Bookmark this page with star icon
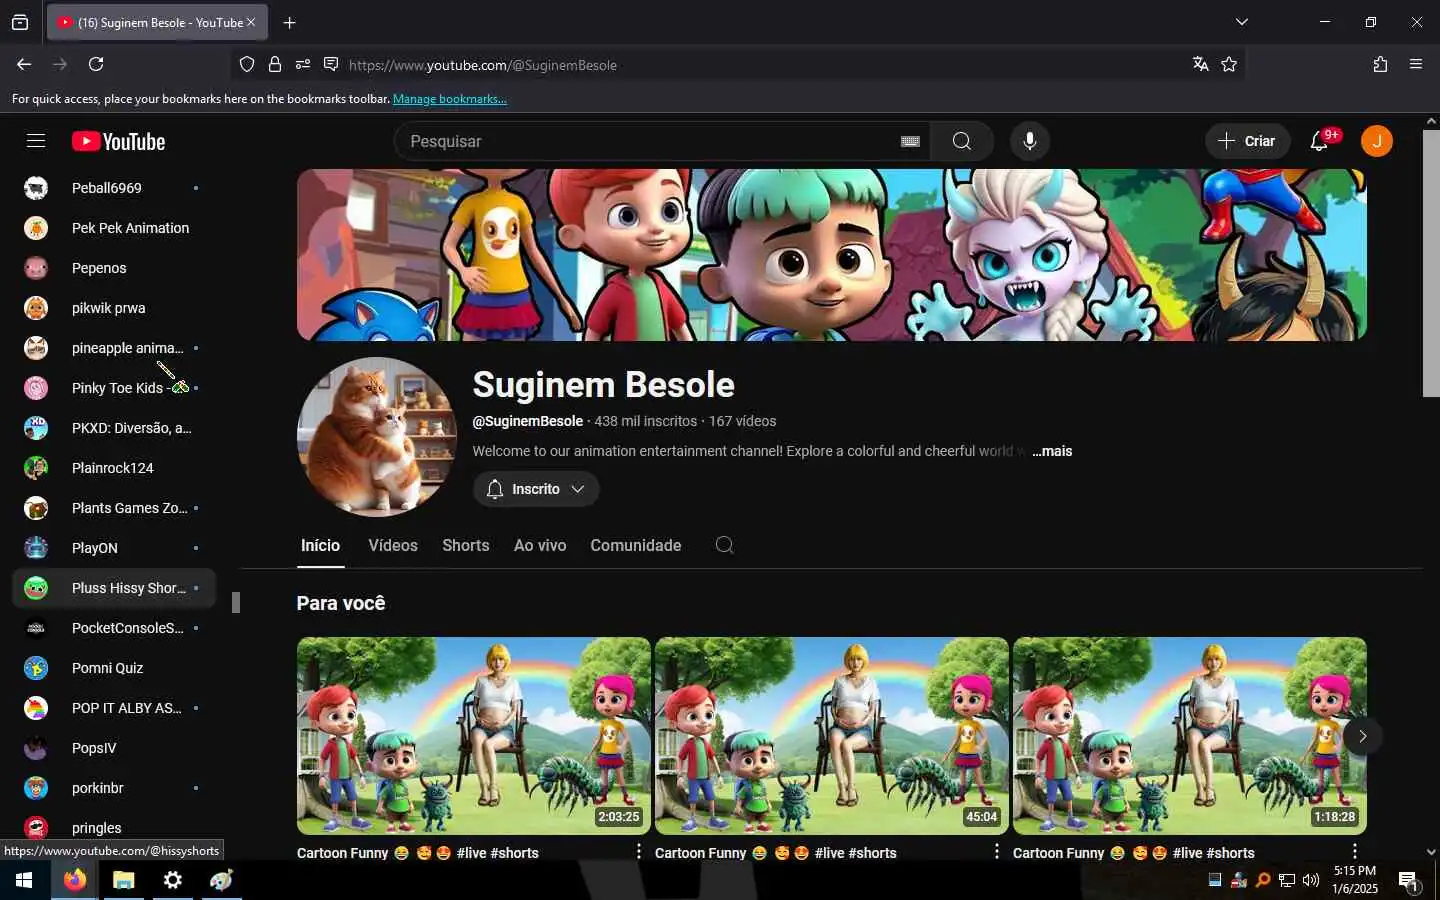 pyautogui.click(x=1229, y=64)
